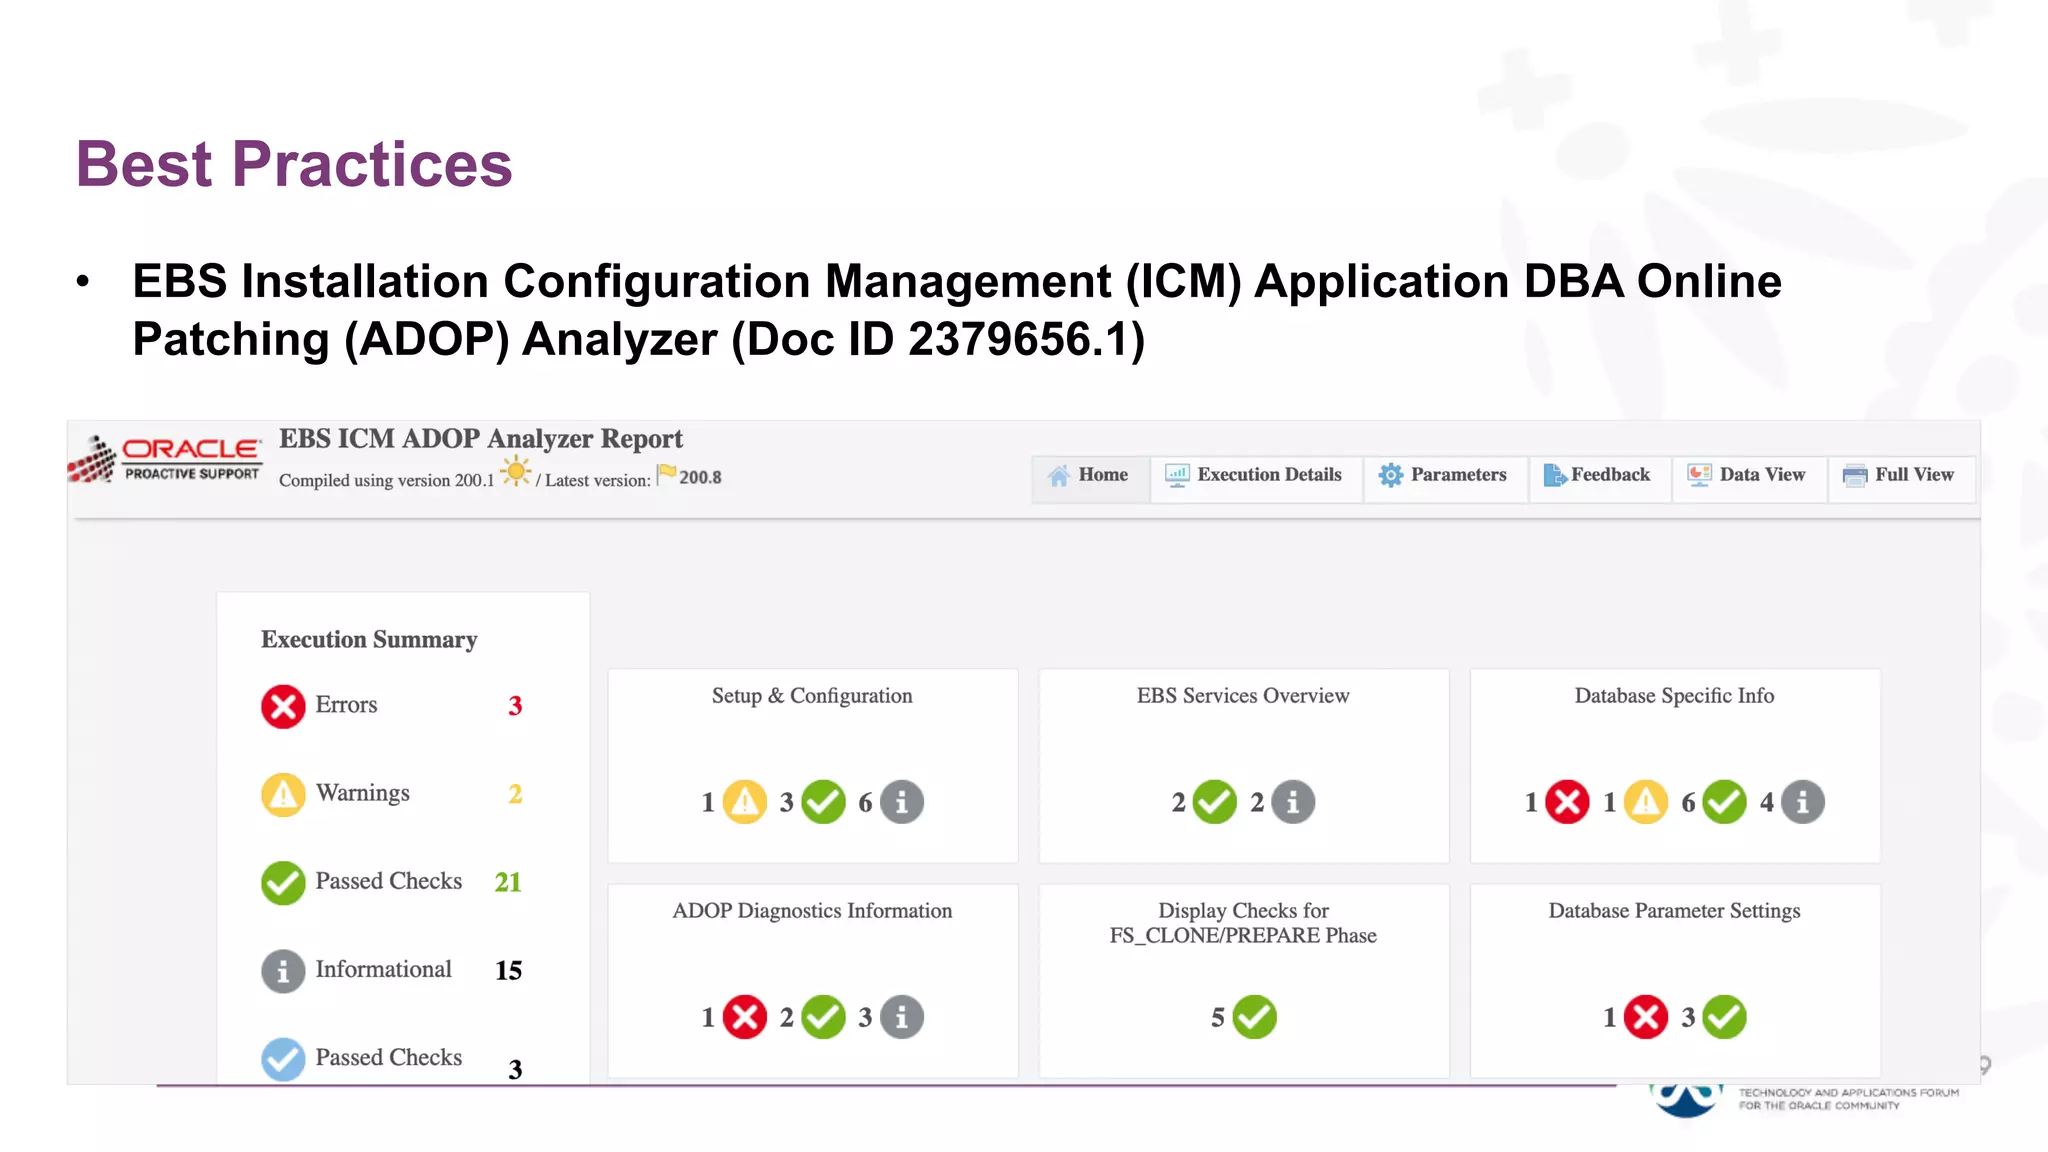The image size is (2048, 1152).
Task: Click green check in ADOP Diagnostics Information card
Action: pyautogui.click(x=824, y=1017)
